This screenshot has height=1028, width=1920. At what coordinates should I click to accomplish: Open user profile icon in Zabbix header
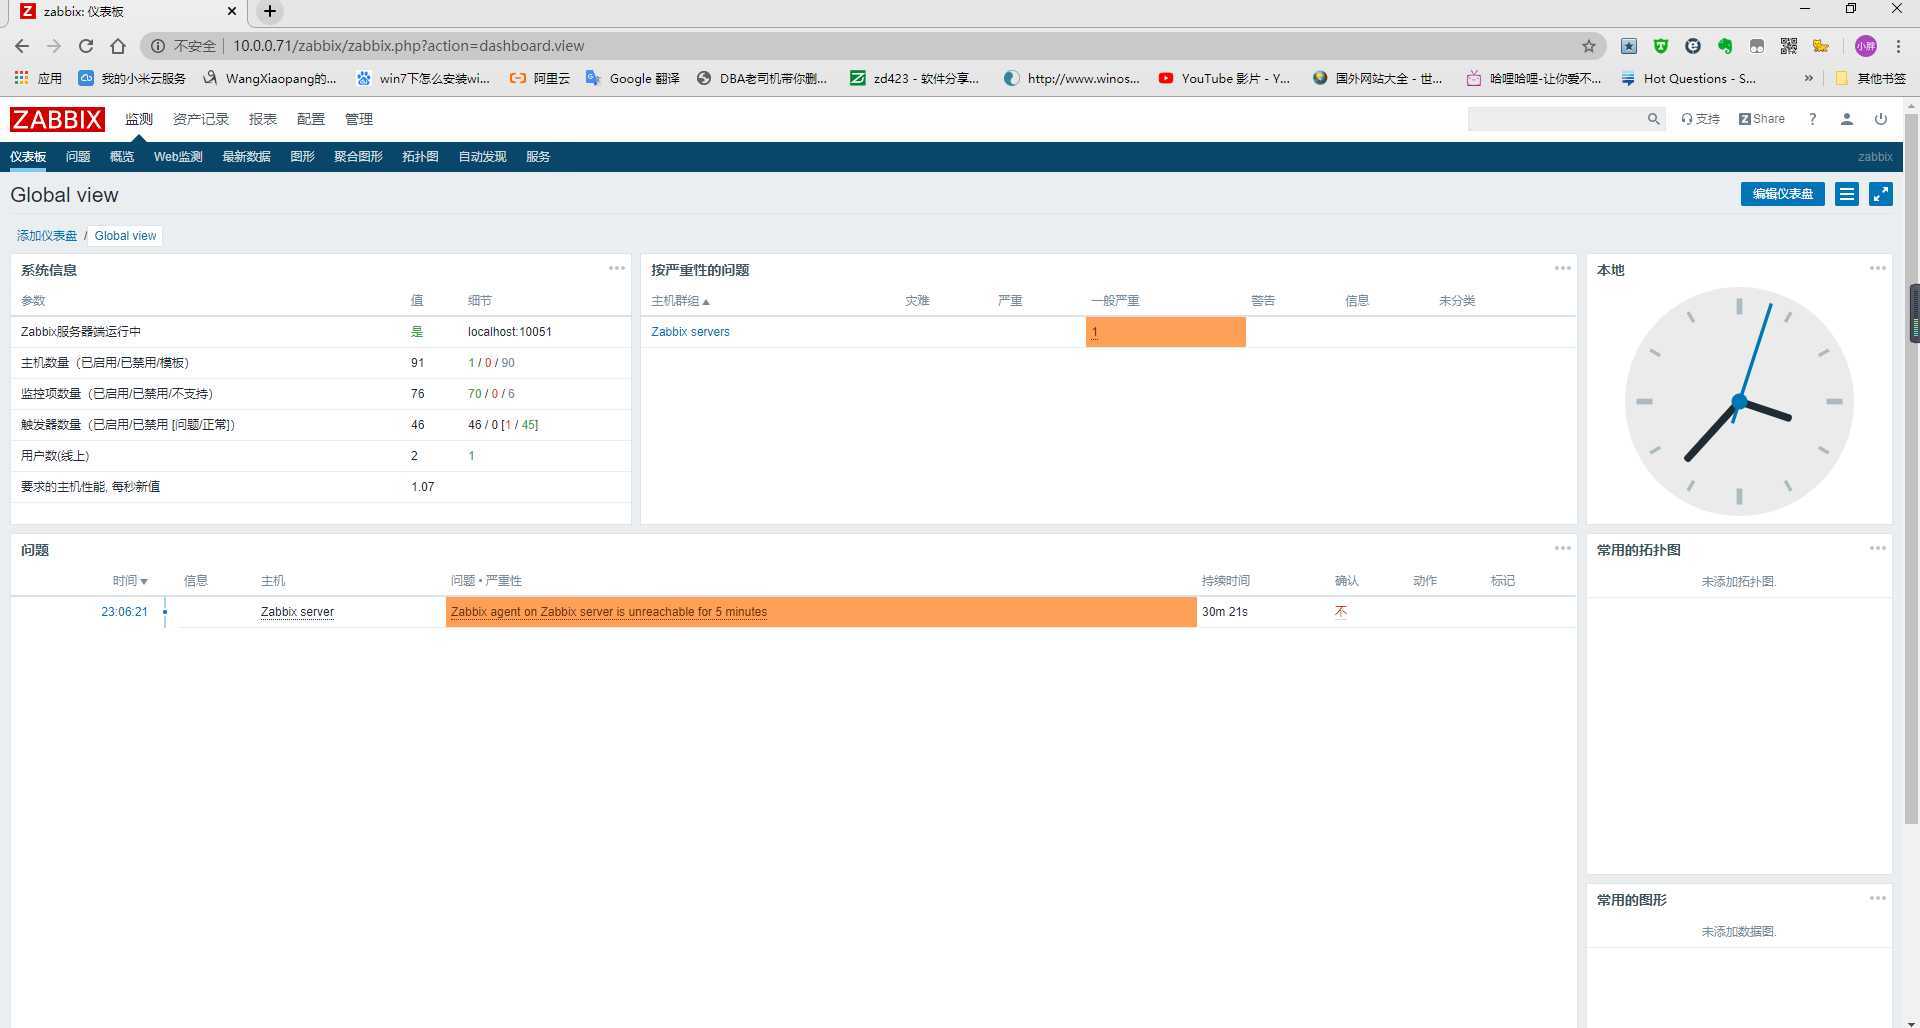[1846, 119]
